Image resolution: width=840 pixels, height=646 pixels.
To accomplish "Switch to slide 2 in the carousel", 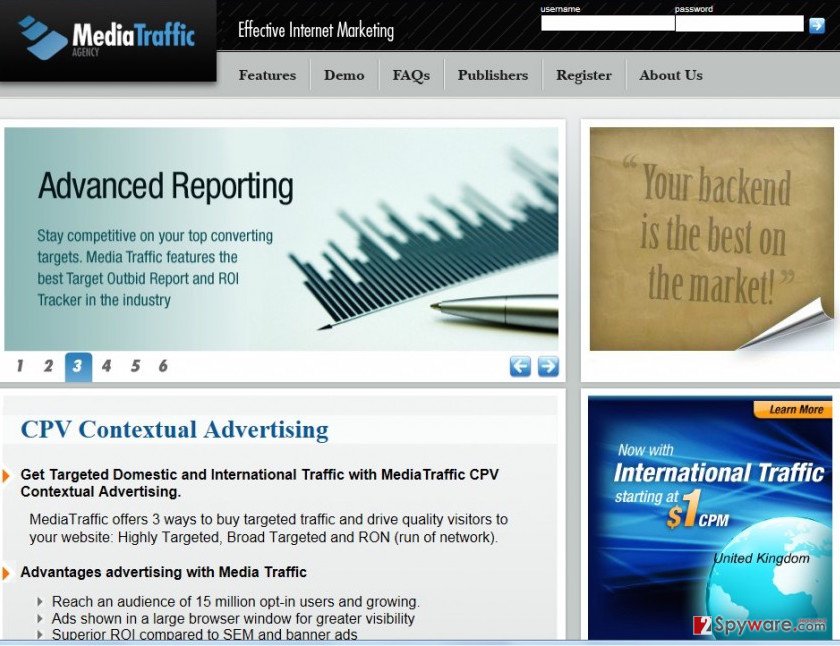I will 48,366.
